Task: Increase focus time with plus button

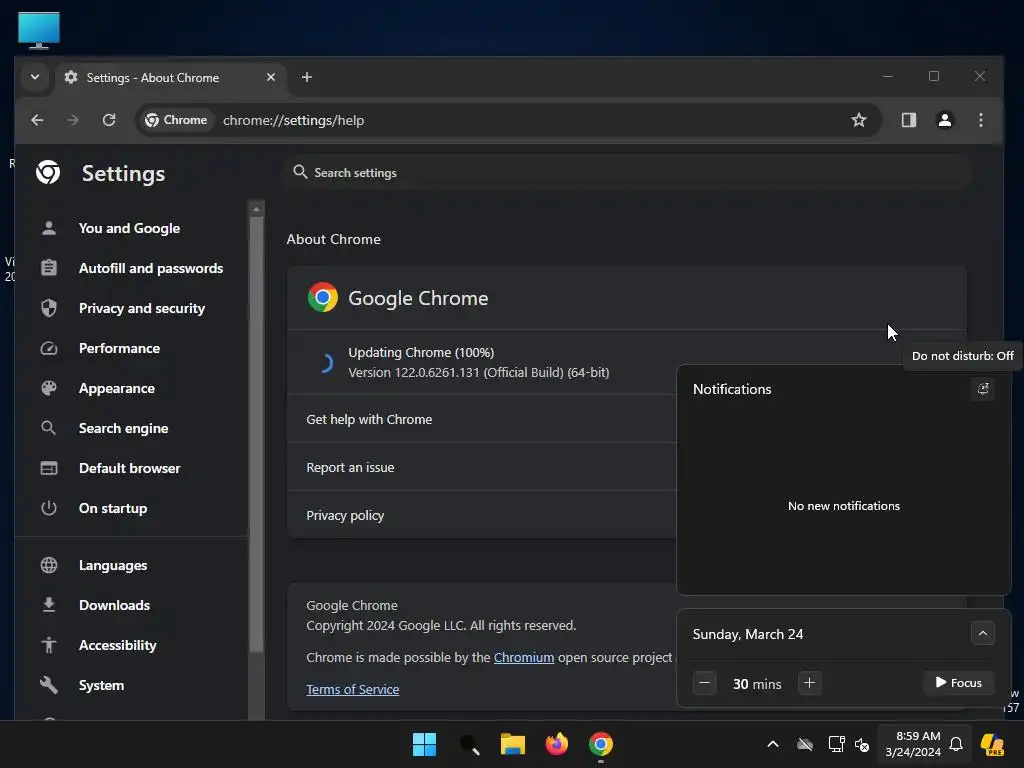Action: [x=809, y=683]
